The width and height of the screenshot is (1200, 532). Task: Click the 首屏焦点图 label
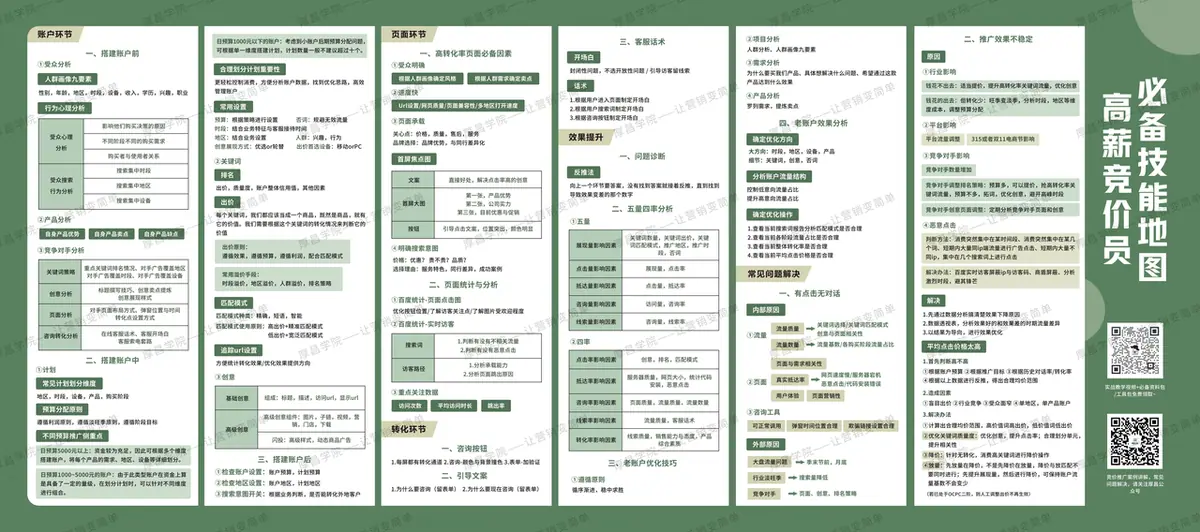point(416,158)
